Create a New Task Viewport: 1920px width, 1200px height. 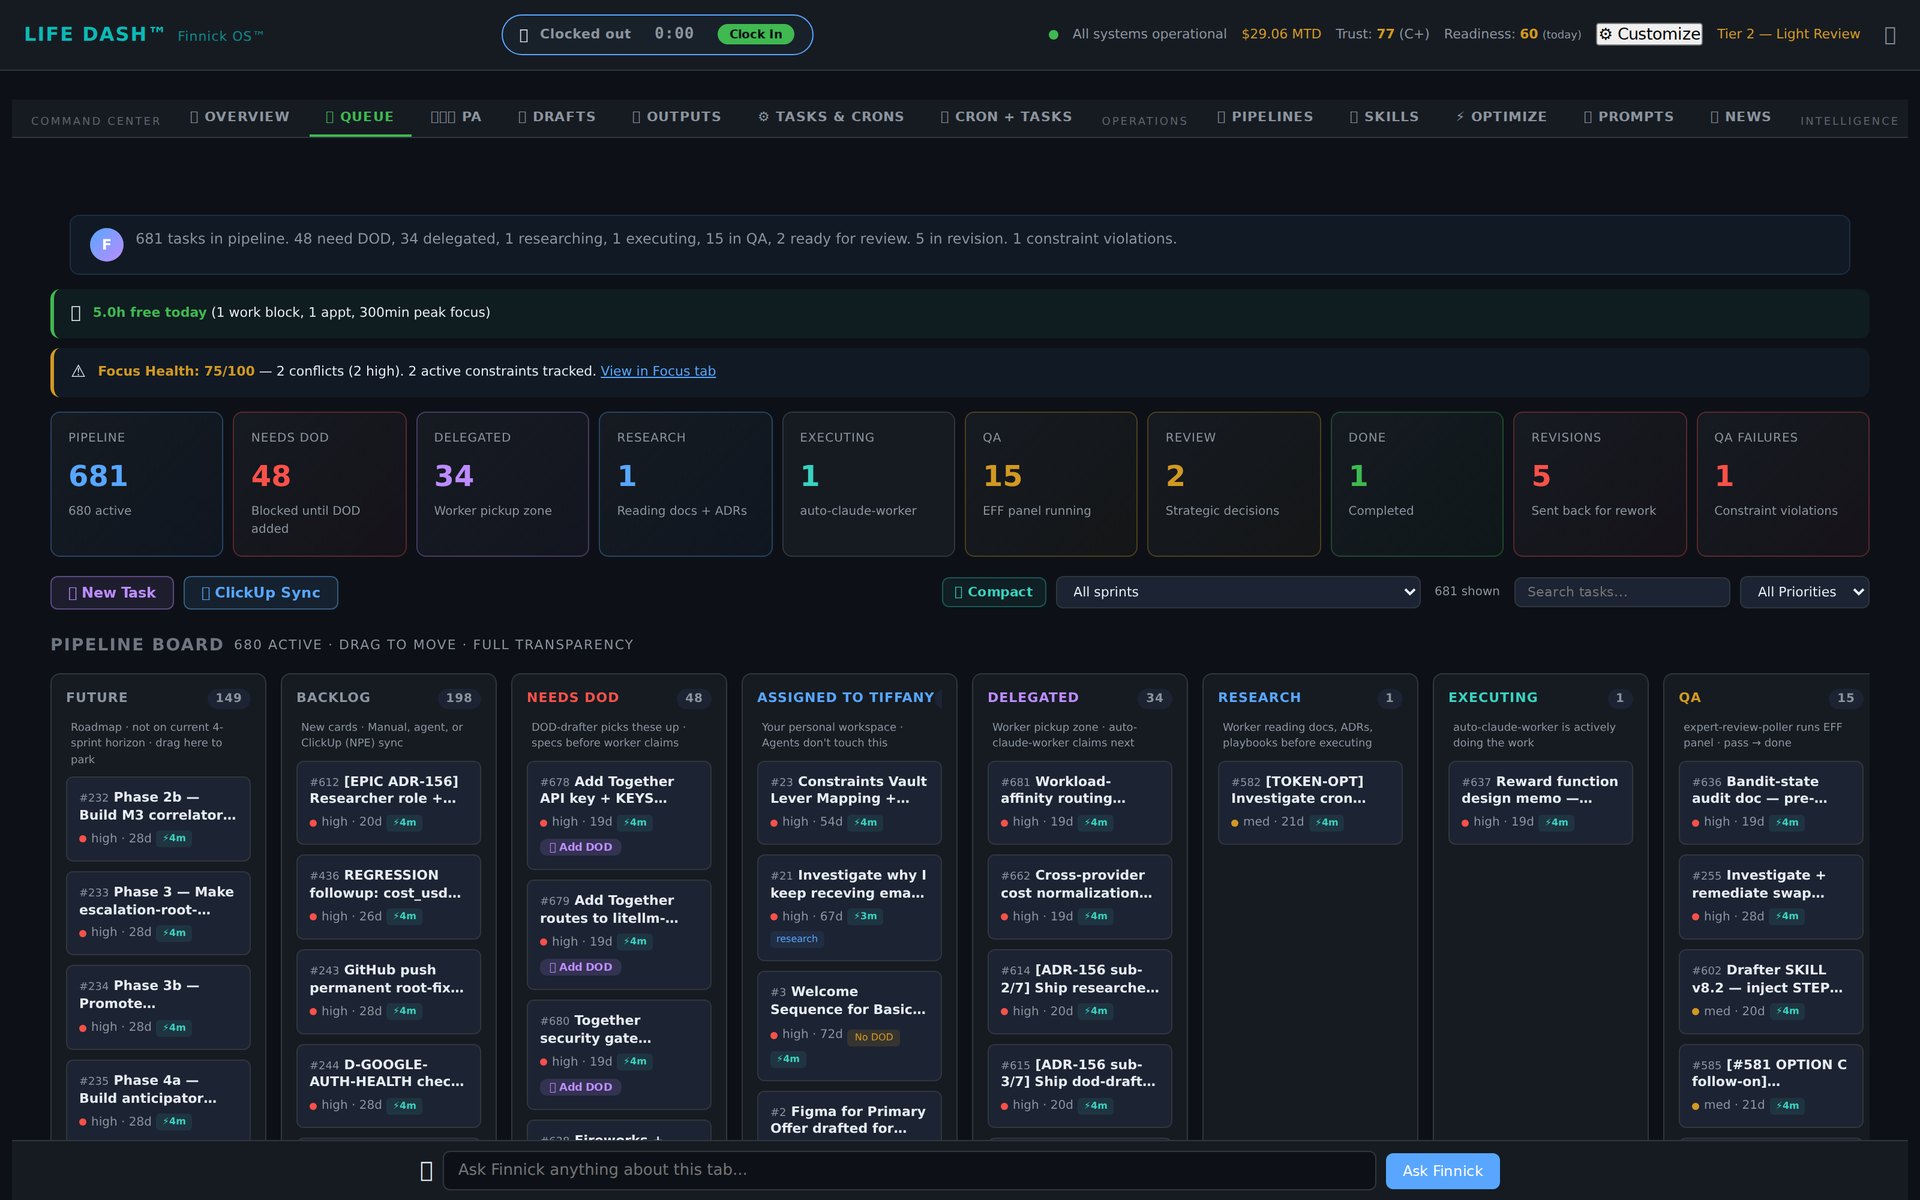[112, 593]
